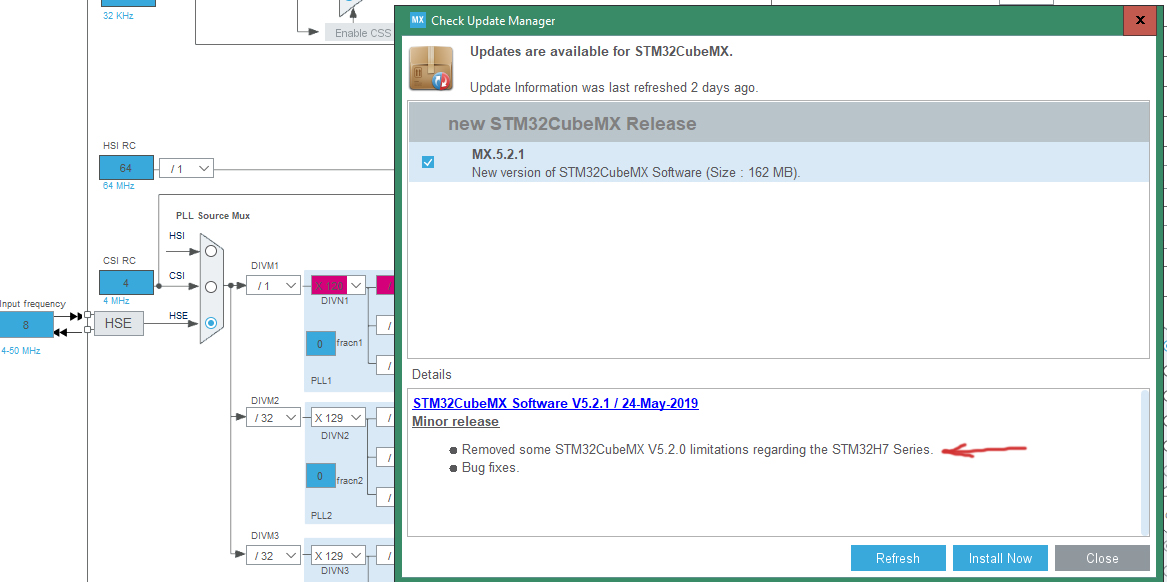Uncheck the MX.5.2.1 update checkbox
Viewport: 1167px width, 582px height.
tap(428, 162)
